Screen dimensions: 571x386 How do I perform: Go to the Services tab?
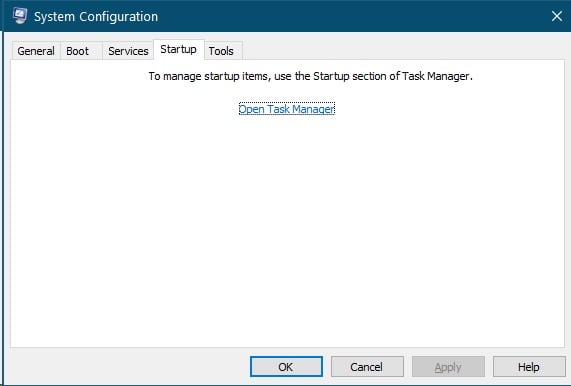click(128, 51)
